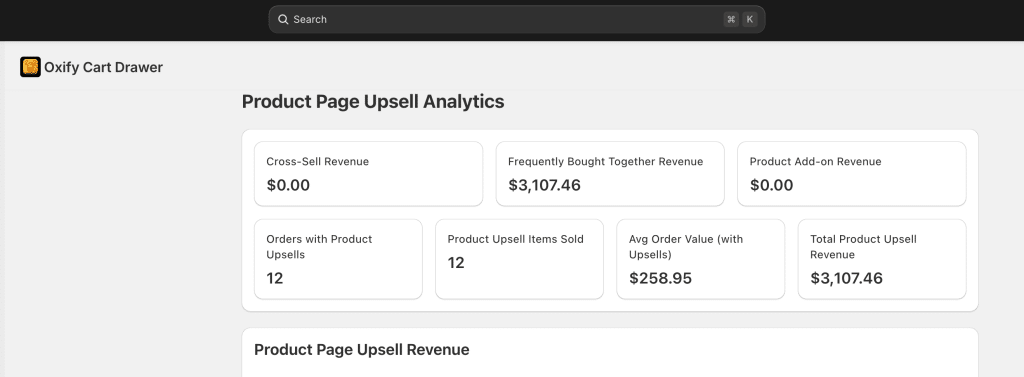
Task: Select the Frequently Bought Together $3,107.46 value
Action: click(544, 185)
